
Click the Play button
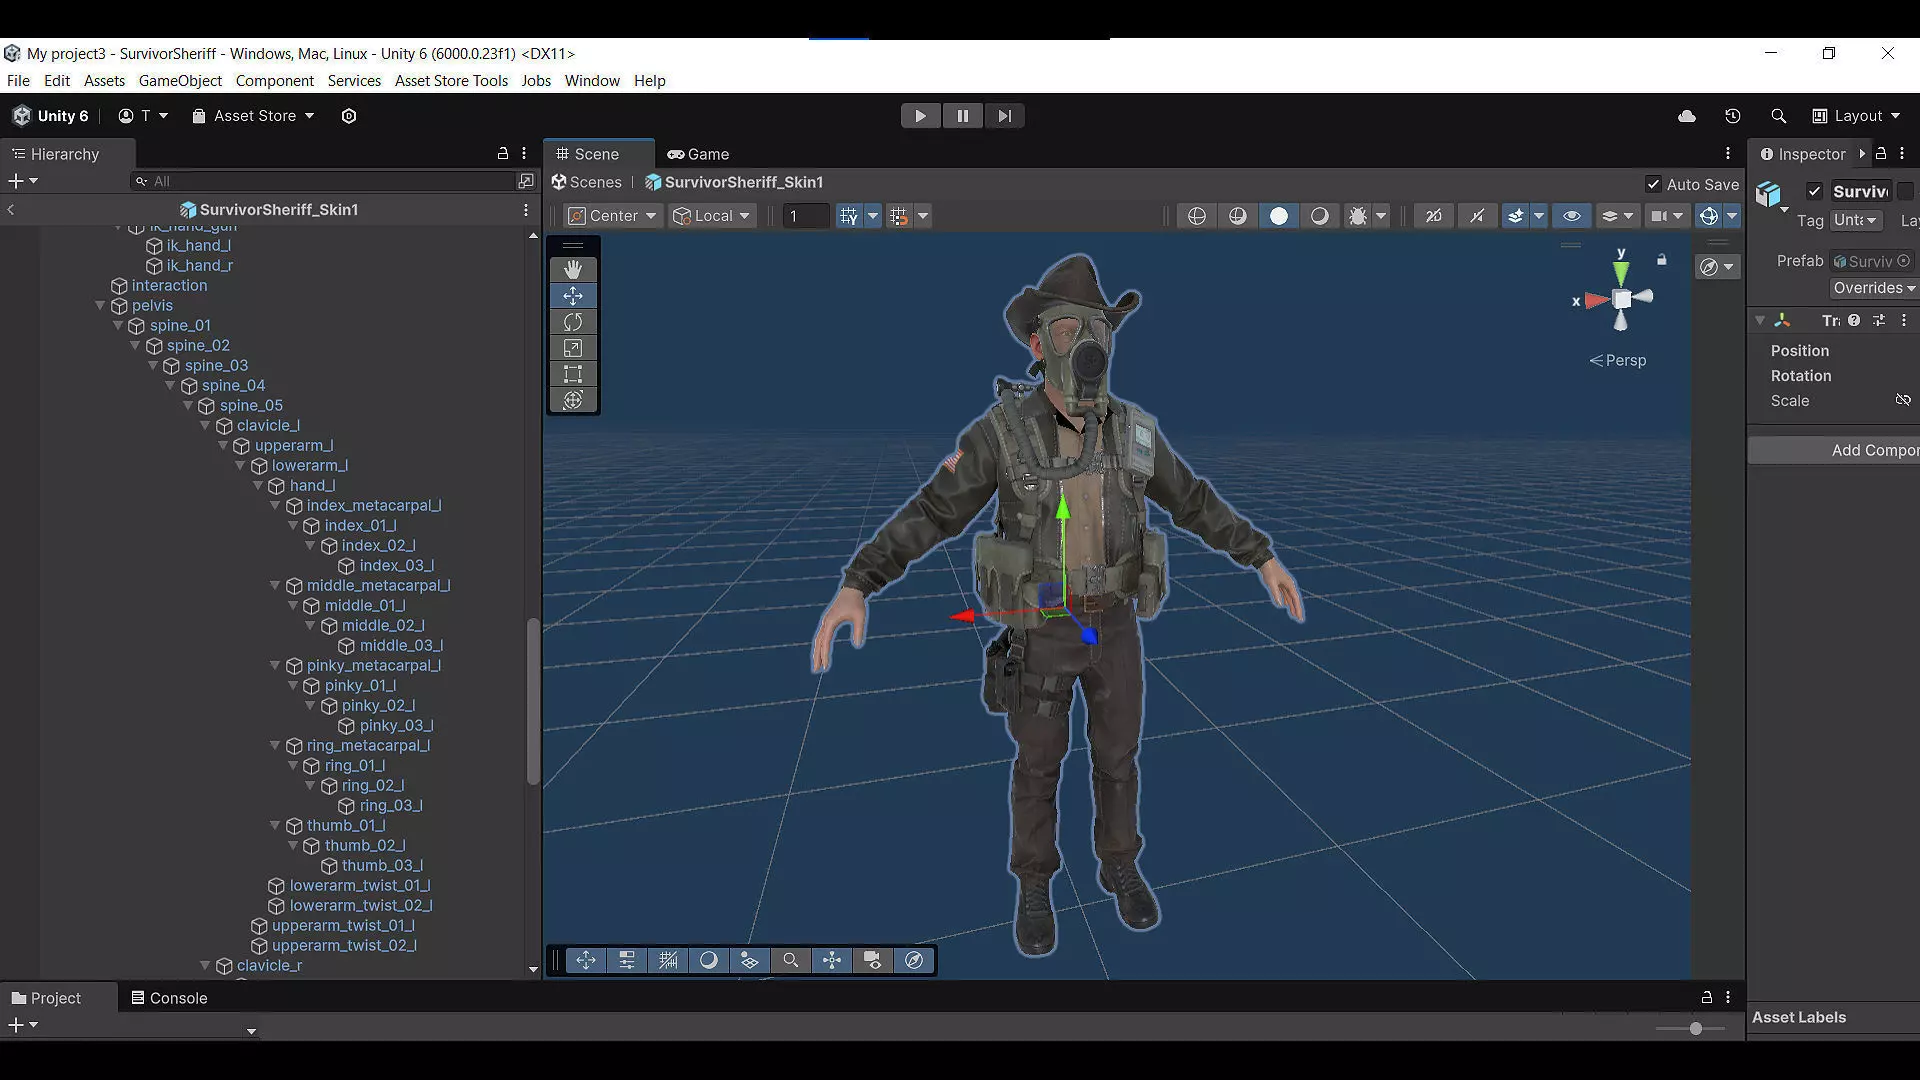click(x=920, y=116)
